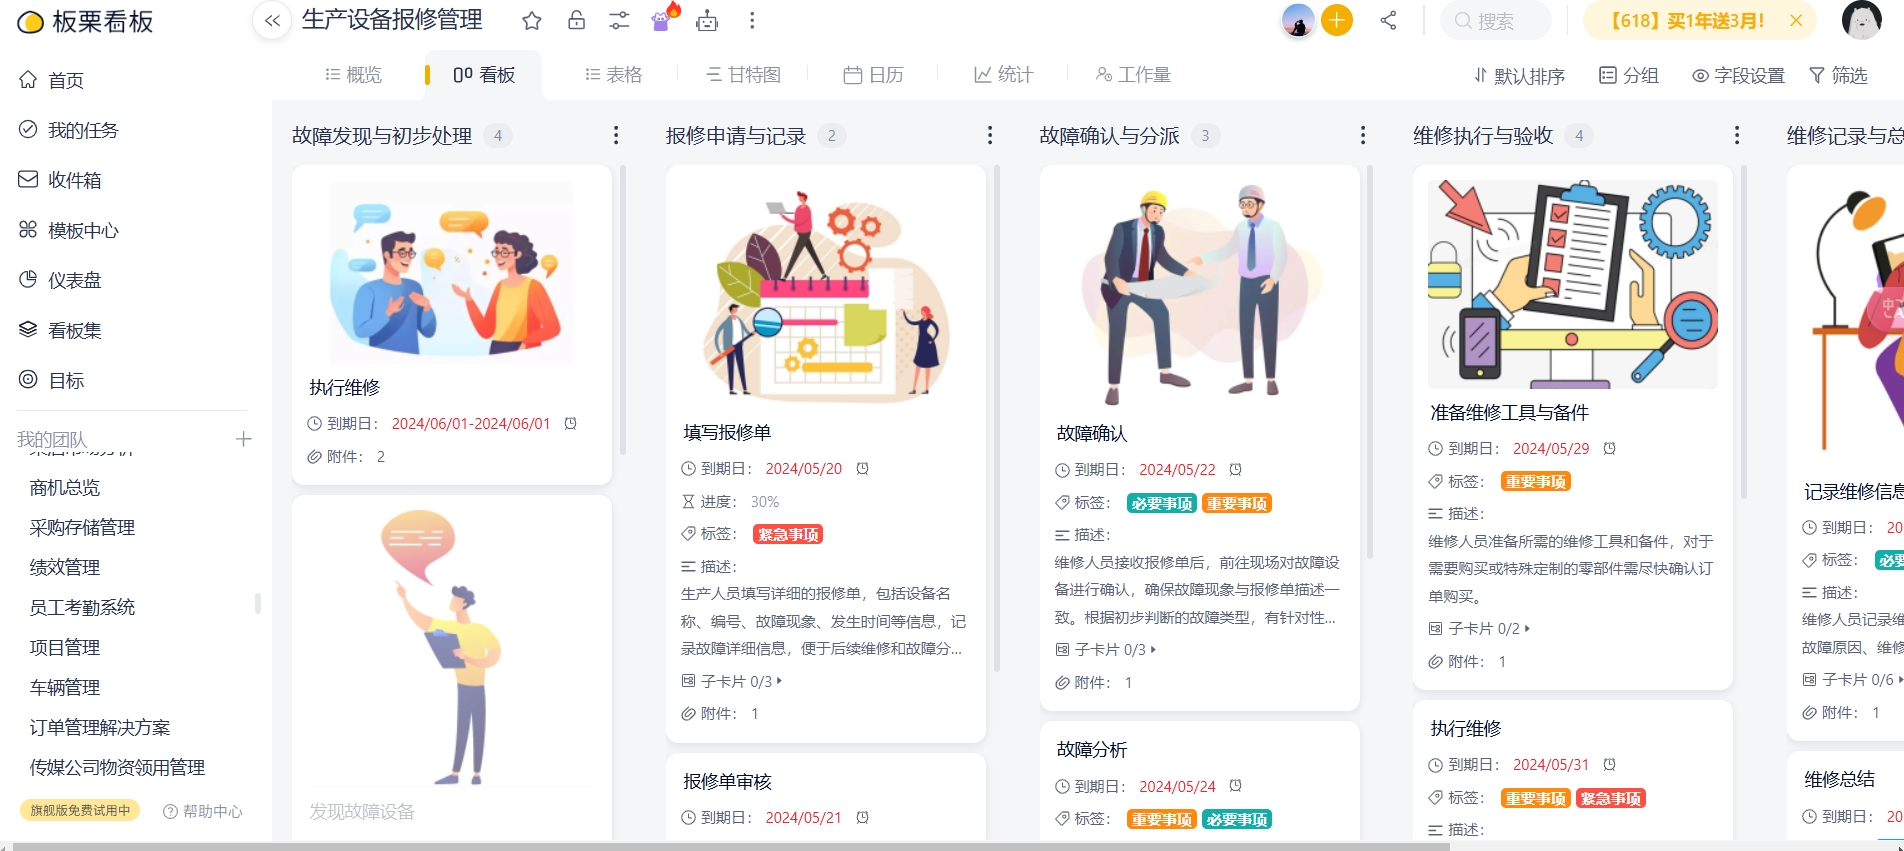1904x851 pixels.
Task: Open the 帮助中心 help link
Action: (x=203, y=811)
